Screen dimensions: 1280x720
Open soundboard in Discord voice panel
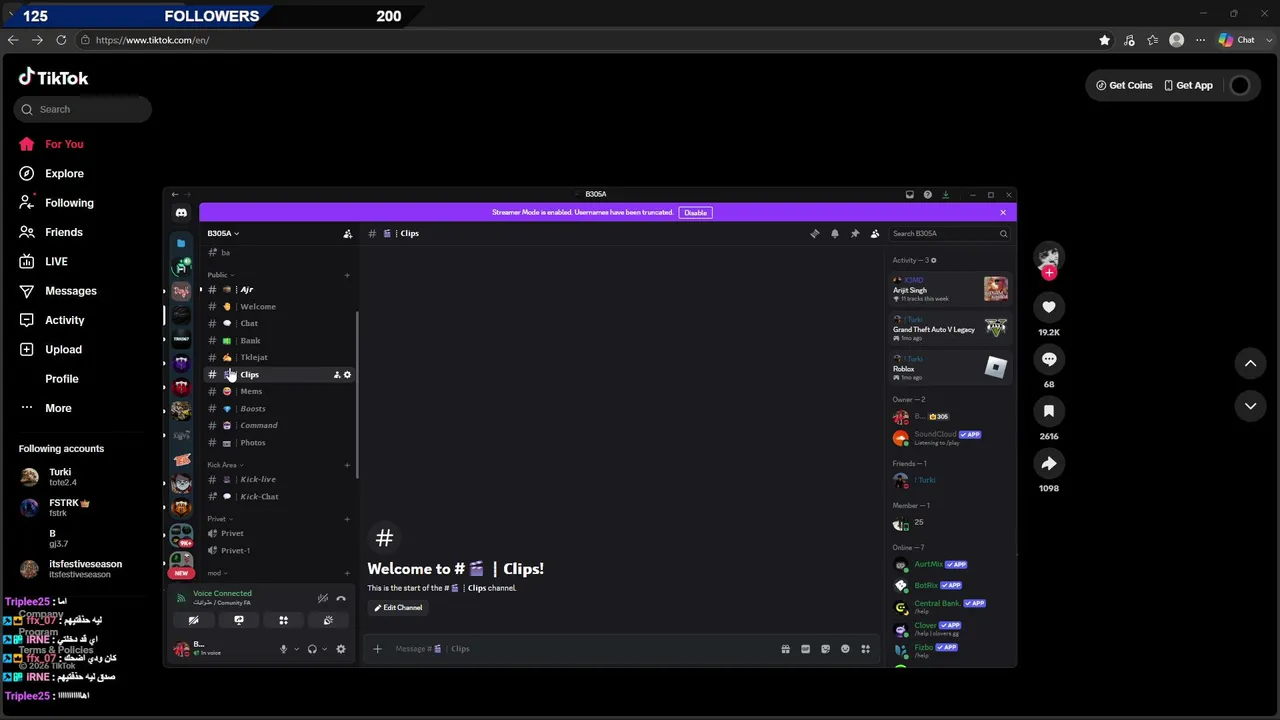pos(328,621)
